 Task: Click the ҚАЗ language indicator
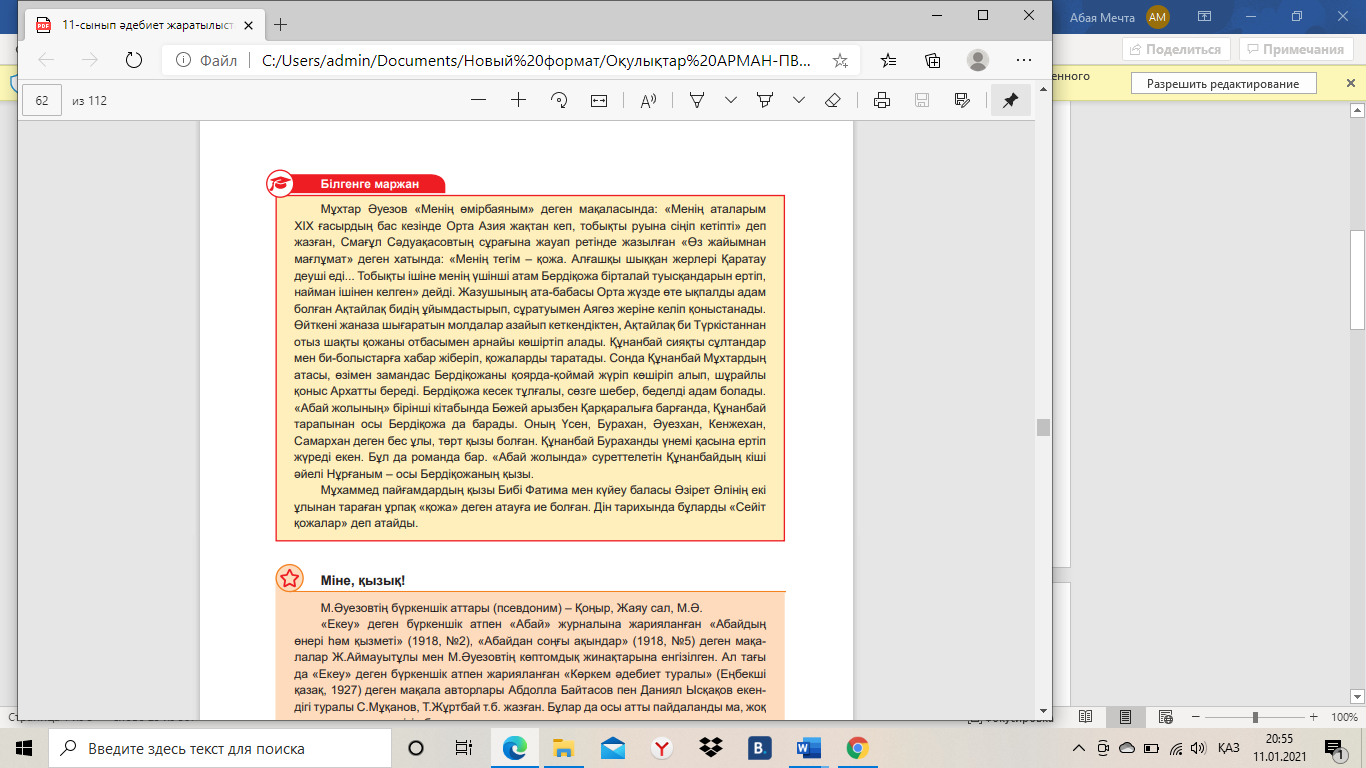tap(1229, 748)
